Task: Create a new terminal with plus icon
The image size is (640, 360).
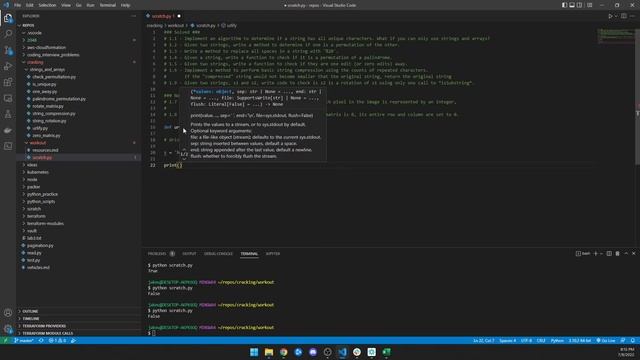Action: (x=596, y=253)
